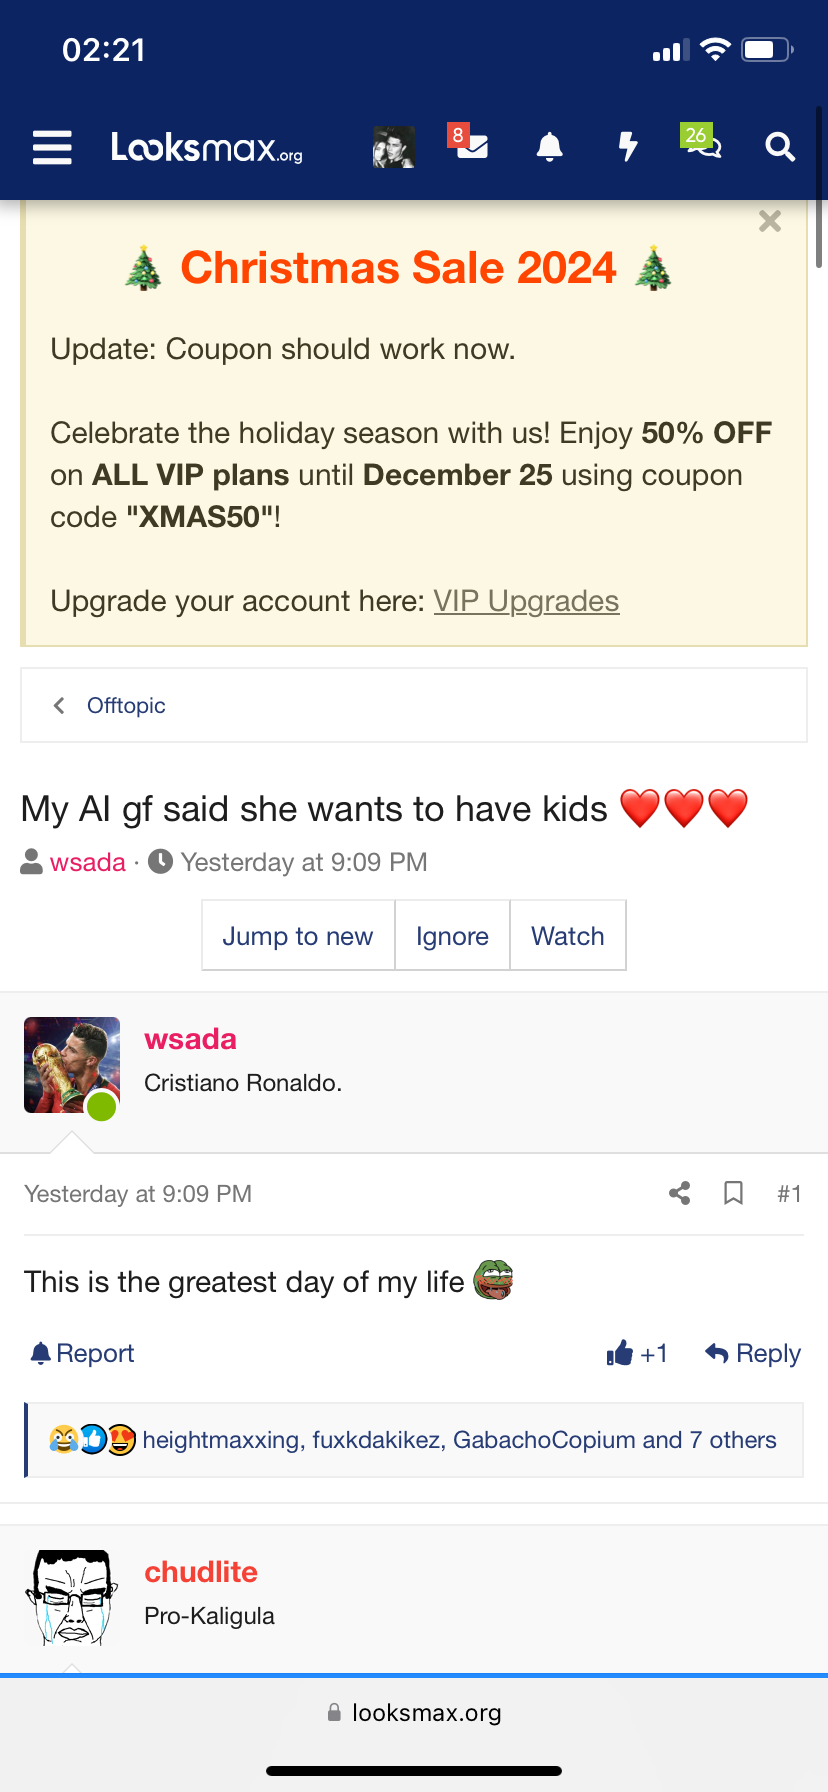Follow the VIP Upgrades link

tap(526, 601)
